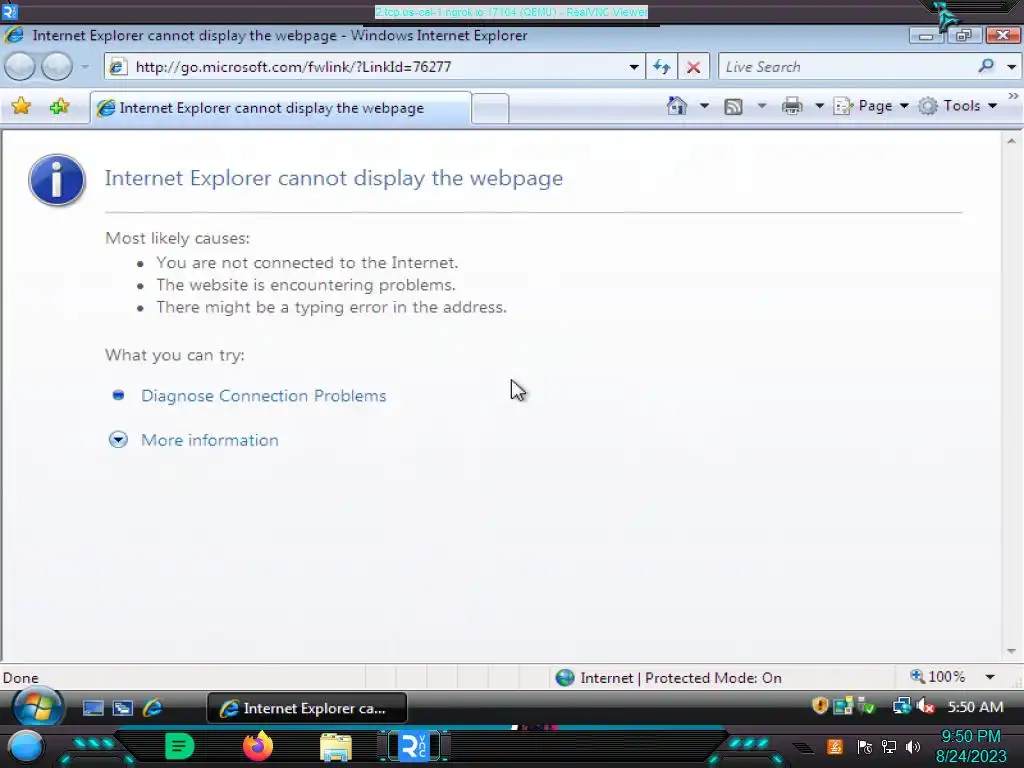Click the Windows Vista Start orb
The image size is (1024, 768).
pyautogui.click(x=37, y=707)
